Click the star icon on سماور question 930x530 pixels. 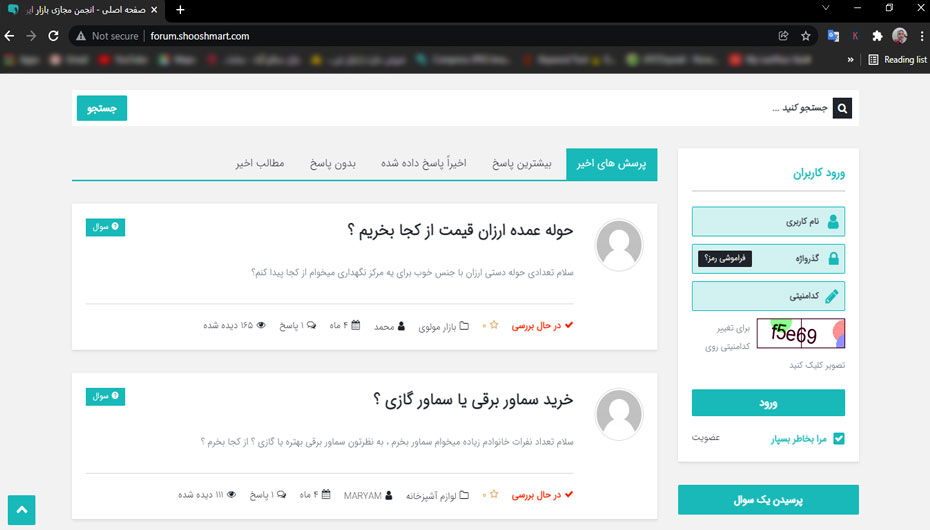(494, 494)
